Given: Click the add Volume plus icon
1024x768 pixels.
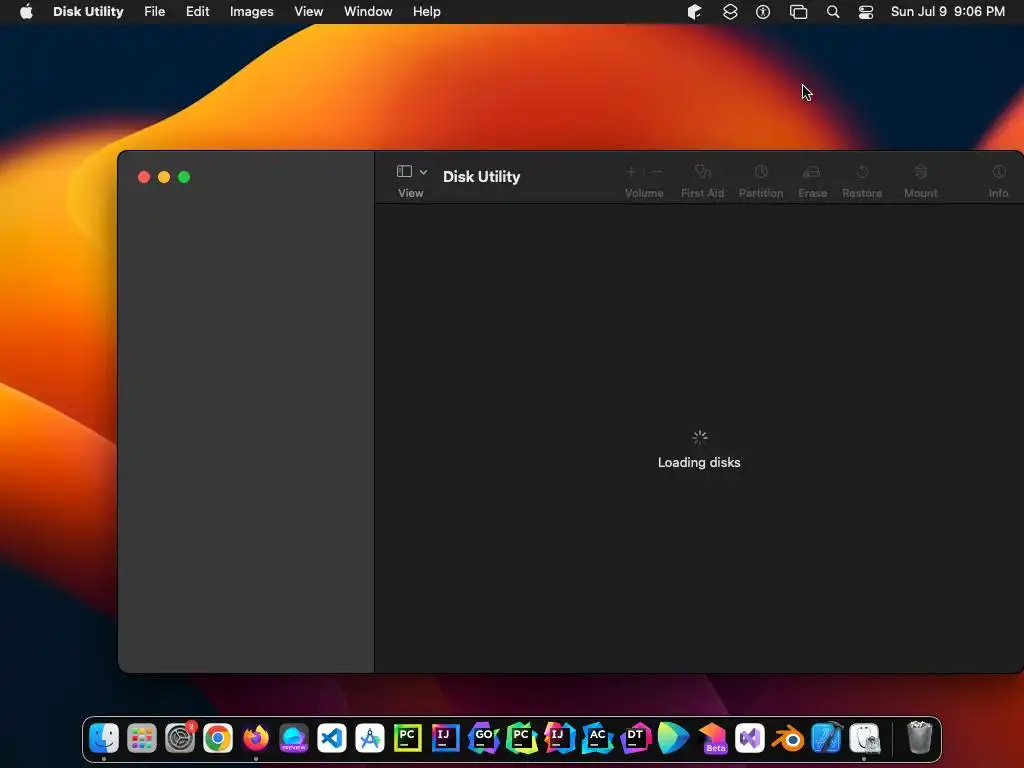Looking at the screenshot, I should [x=631, y=171].
